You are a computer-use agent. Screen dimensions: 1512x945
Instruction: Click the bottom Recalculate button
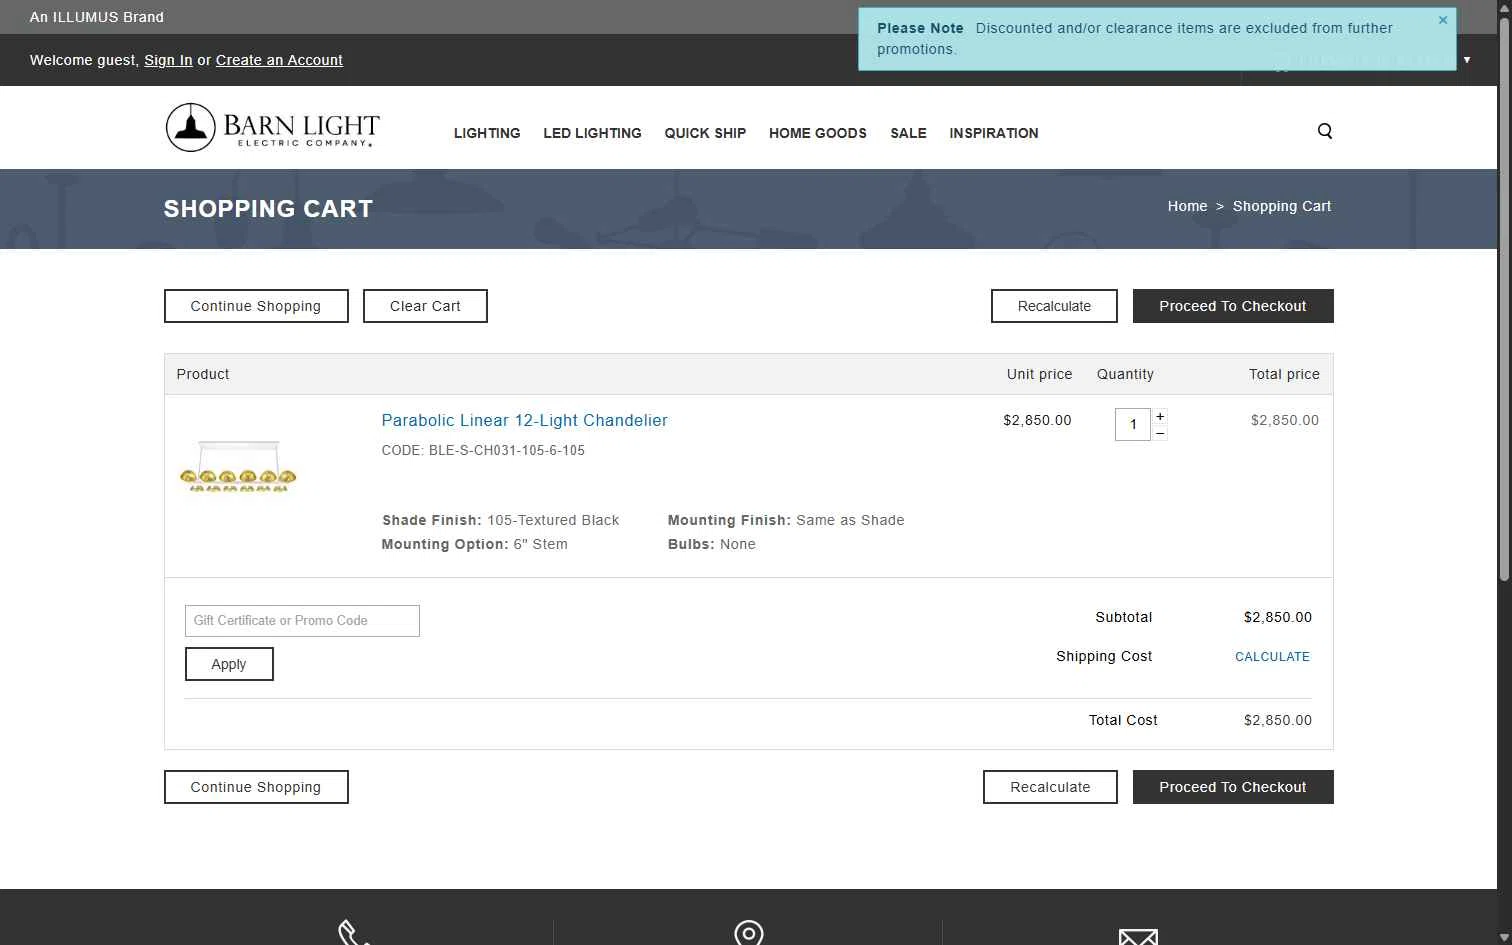(1050, 787)
